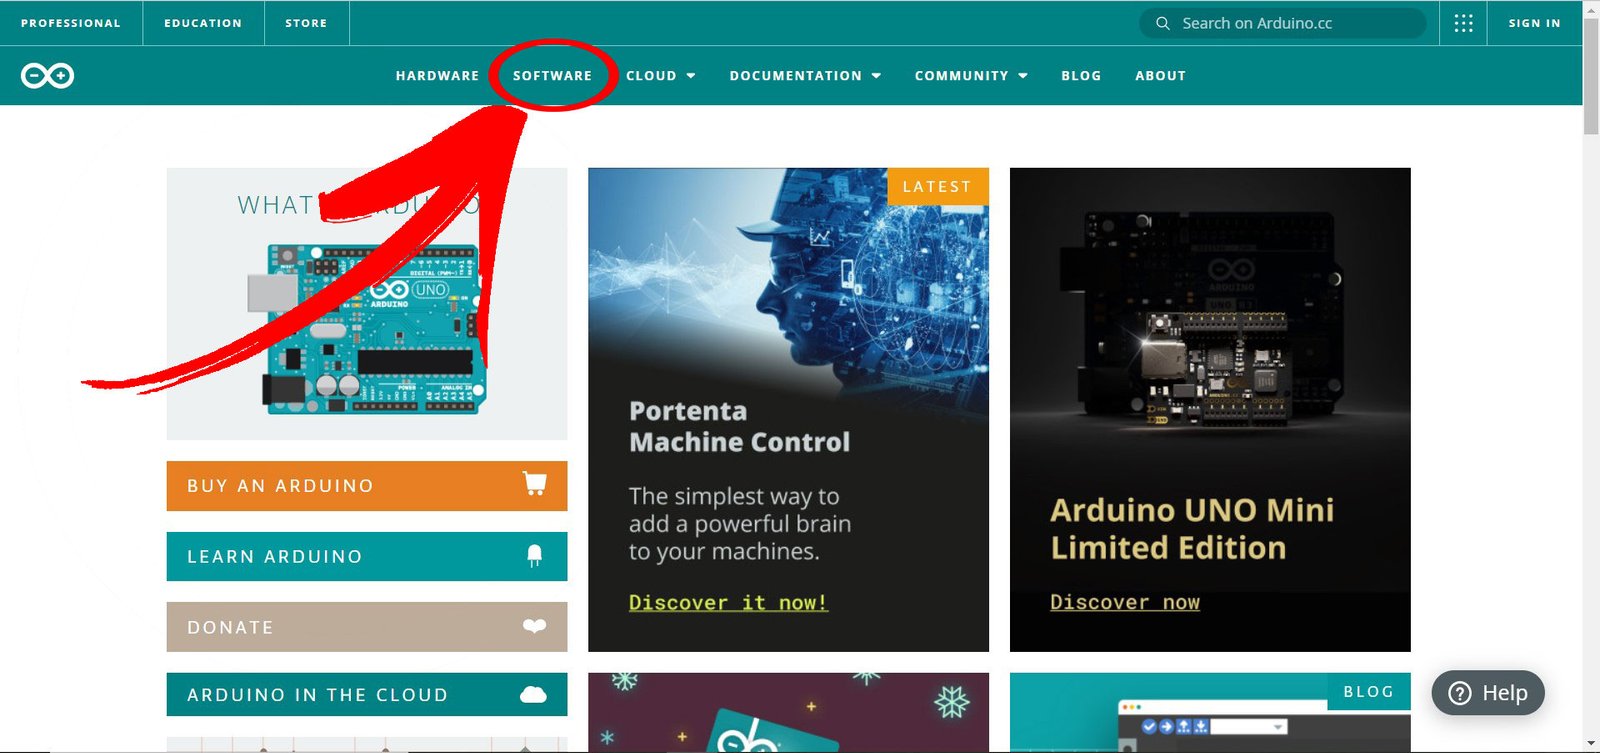
Task: Click the scrollbar up arrow
Action: click(x=1591, y=8)
